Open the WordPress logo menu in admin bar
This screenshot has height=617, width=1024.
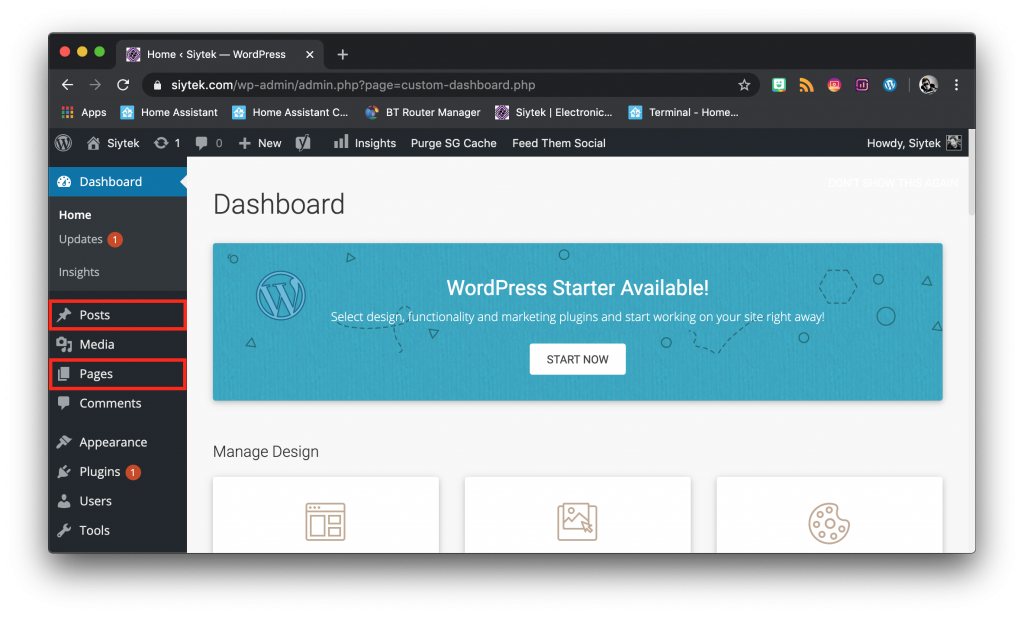[x=63, y=143]
